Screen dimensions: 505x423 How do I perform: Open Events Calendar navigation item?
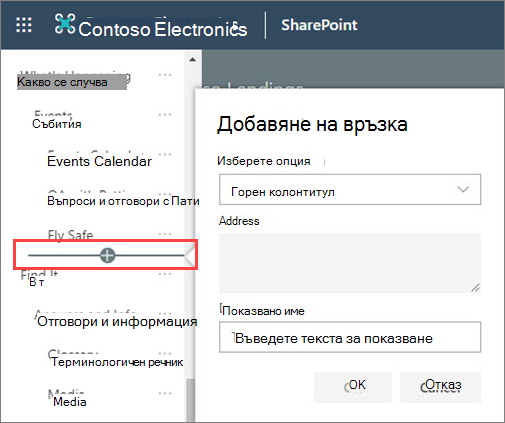(99, 161)
